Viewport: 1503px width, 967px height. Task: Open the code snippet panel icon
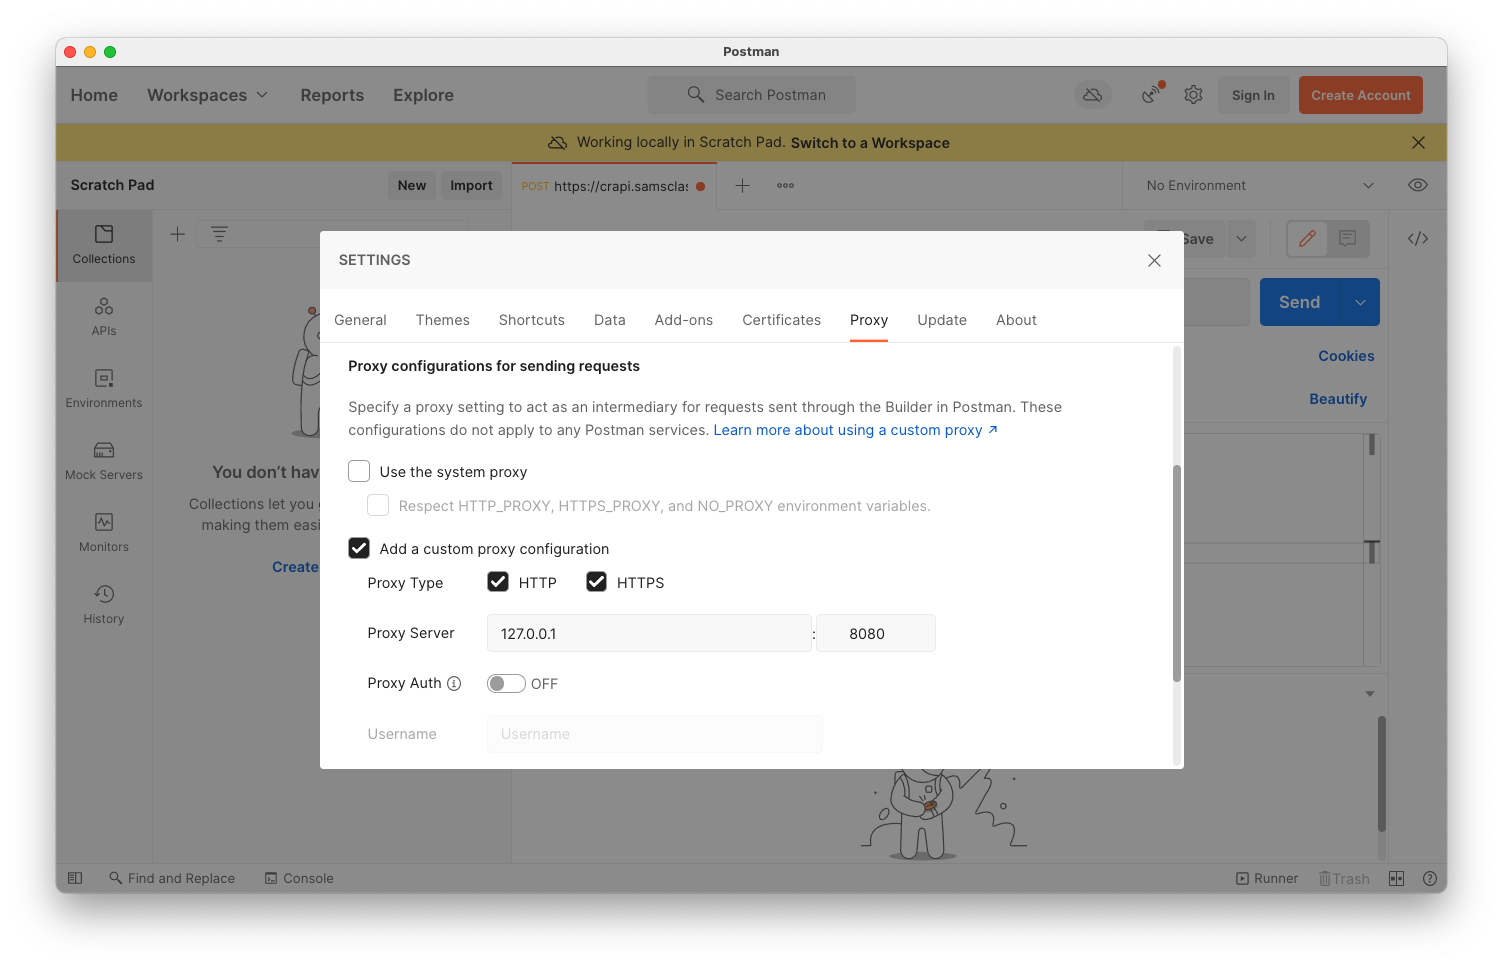[1418, 239]
